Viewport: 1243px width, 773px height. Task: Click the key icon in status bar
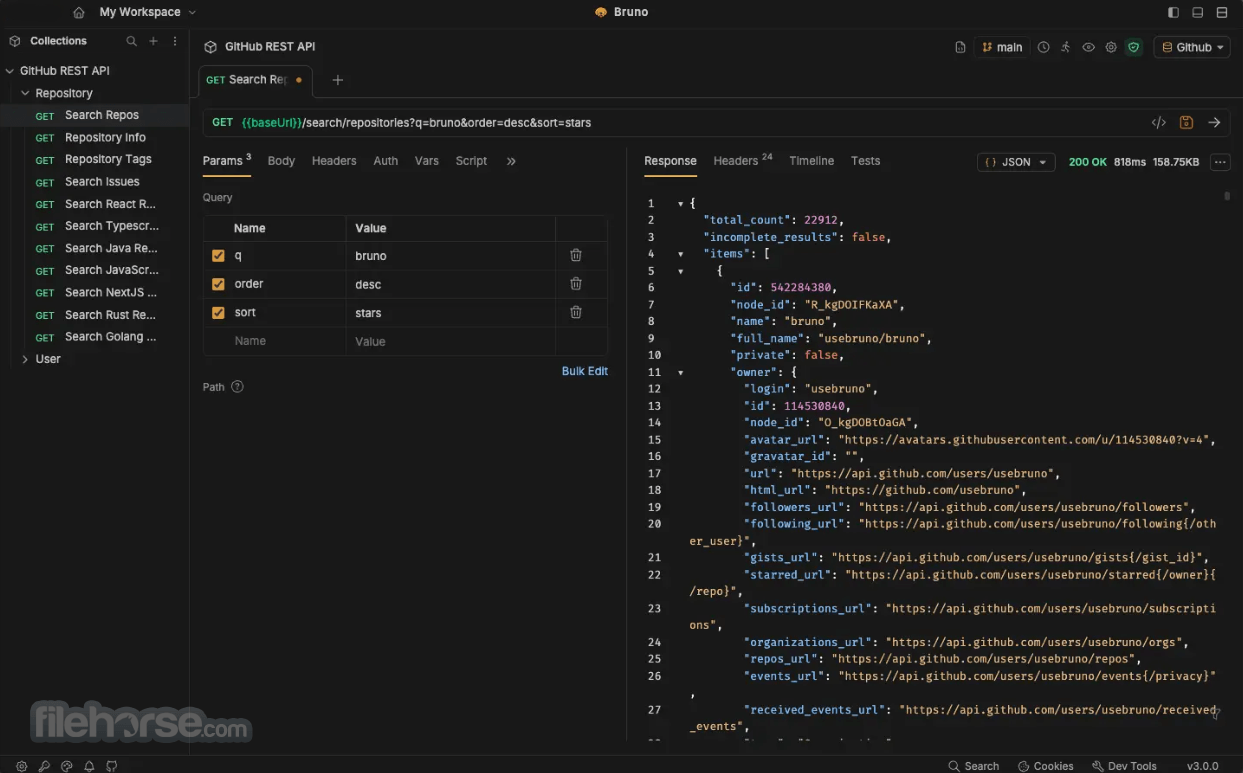pos(44,766)
